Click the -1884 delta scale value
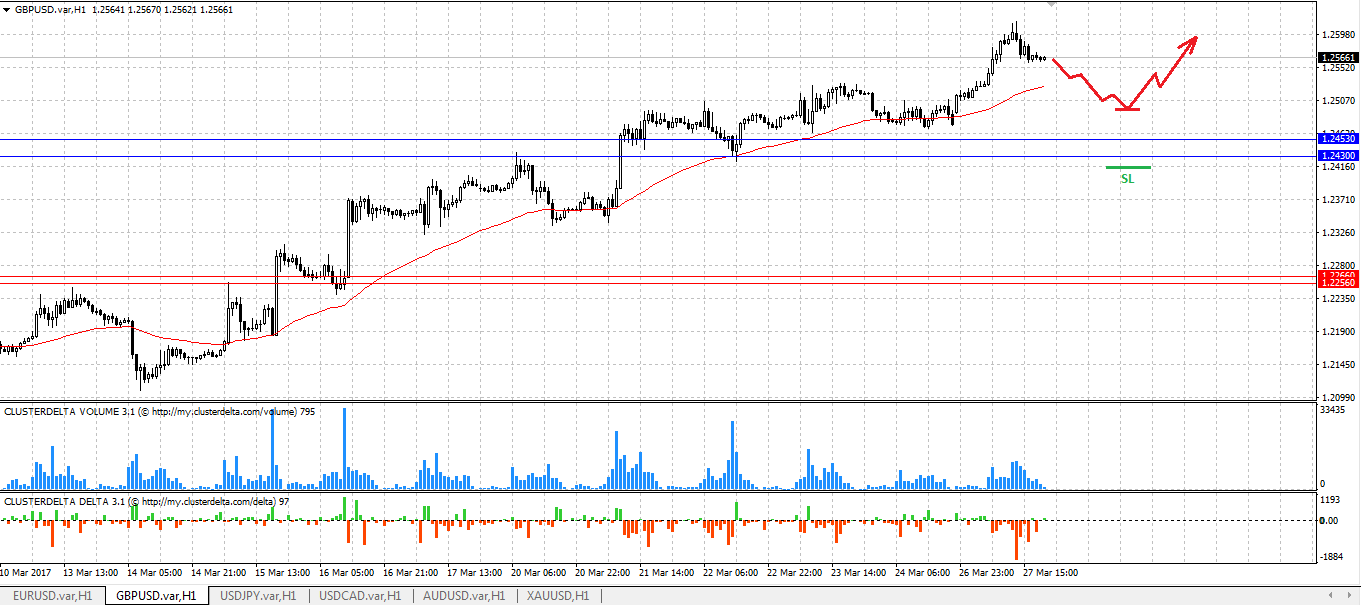Viewport: 1361px width, 605px height. click(1334, 557)
